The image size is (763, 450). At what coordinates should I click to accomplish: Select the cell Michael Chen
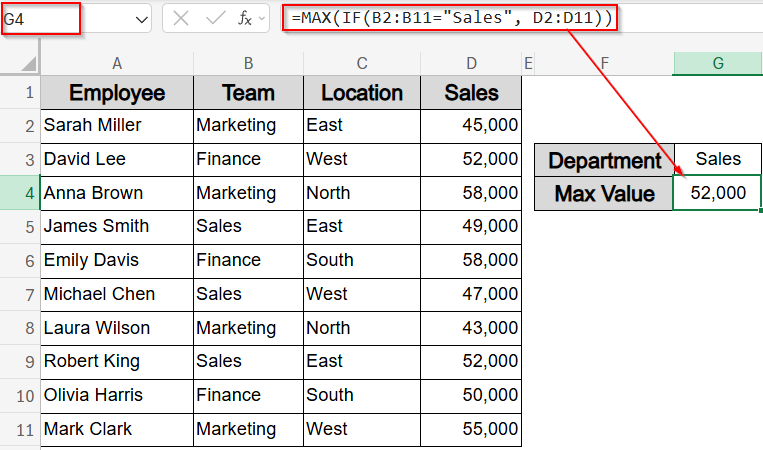(117, 294)
